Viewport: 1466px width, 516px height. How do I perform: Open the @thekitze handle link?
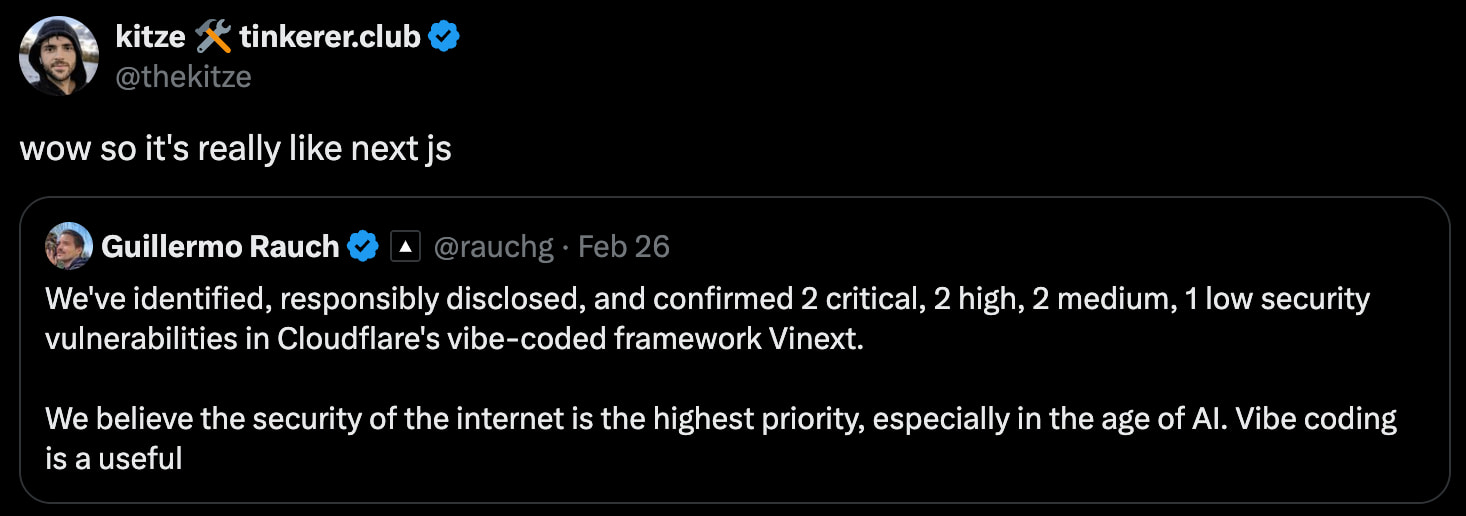(x=183, y=76)
